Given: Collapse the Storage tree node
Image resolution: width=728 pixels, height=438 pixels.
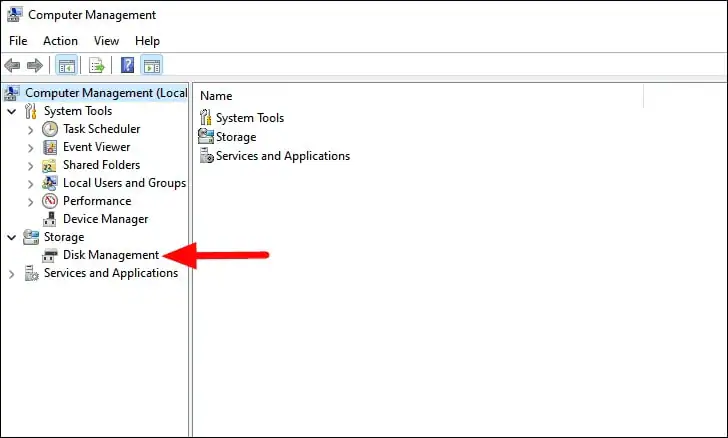Looking at the screenshot, I should (12, 237).
